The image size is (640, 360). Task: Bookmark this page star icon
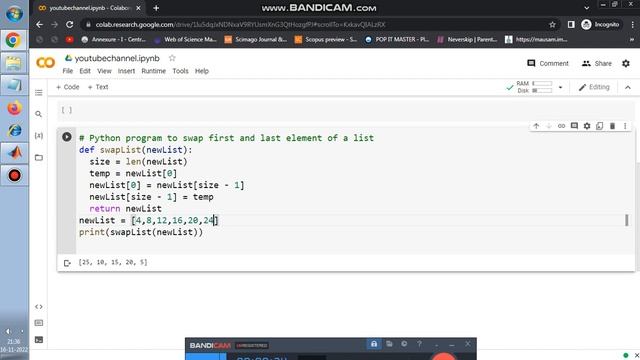552,24
